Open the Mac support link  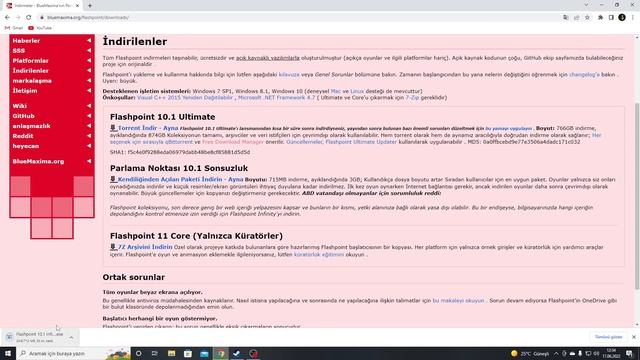tap(336, 91)
